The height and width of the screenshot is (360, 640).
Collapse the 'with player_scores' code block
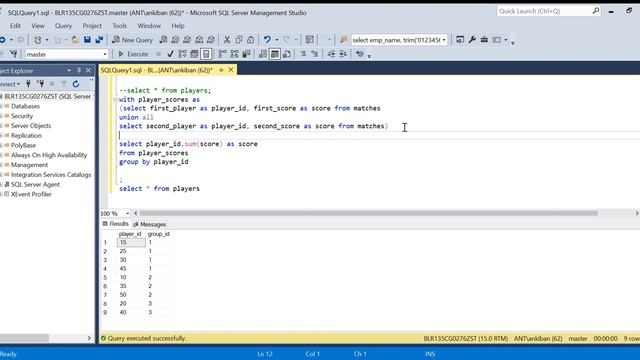point(116,99)
